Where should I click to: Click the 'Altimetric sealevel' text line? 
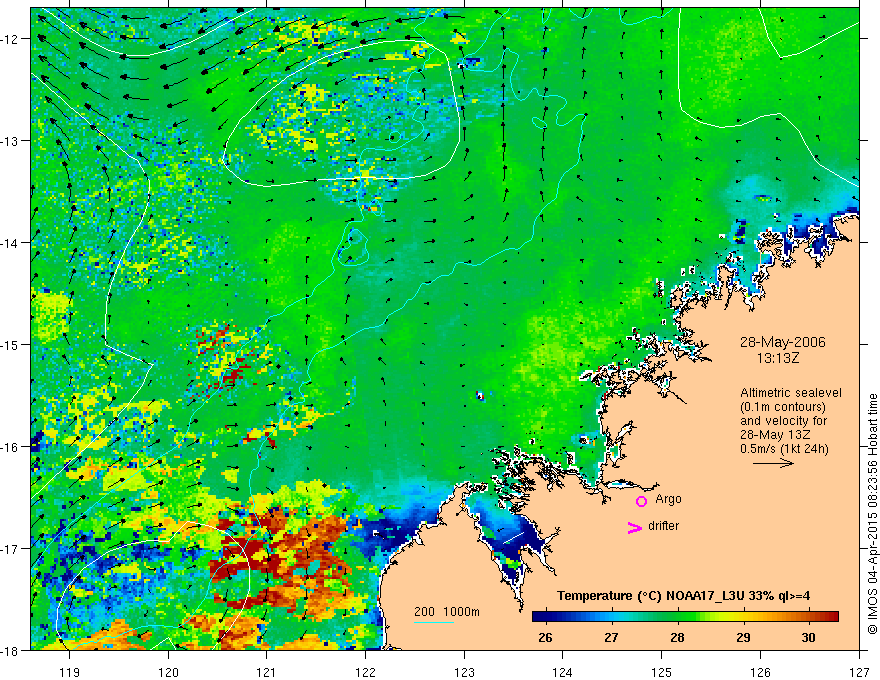coord(791,393)
